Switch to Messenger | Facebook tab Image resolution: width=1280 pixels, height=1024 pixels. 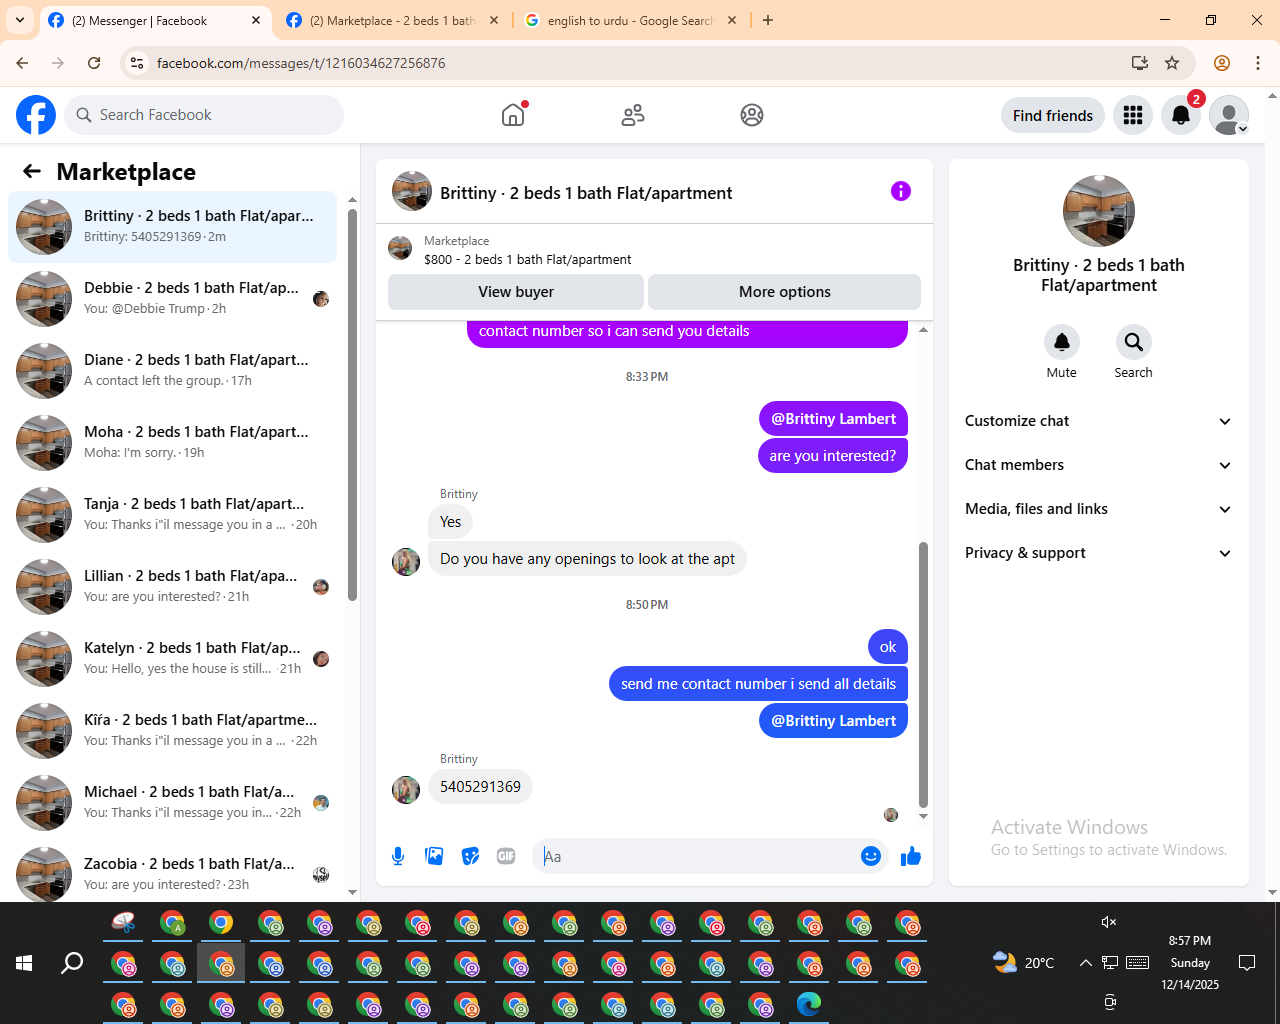tap(155, 20)
